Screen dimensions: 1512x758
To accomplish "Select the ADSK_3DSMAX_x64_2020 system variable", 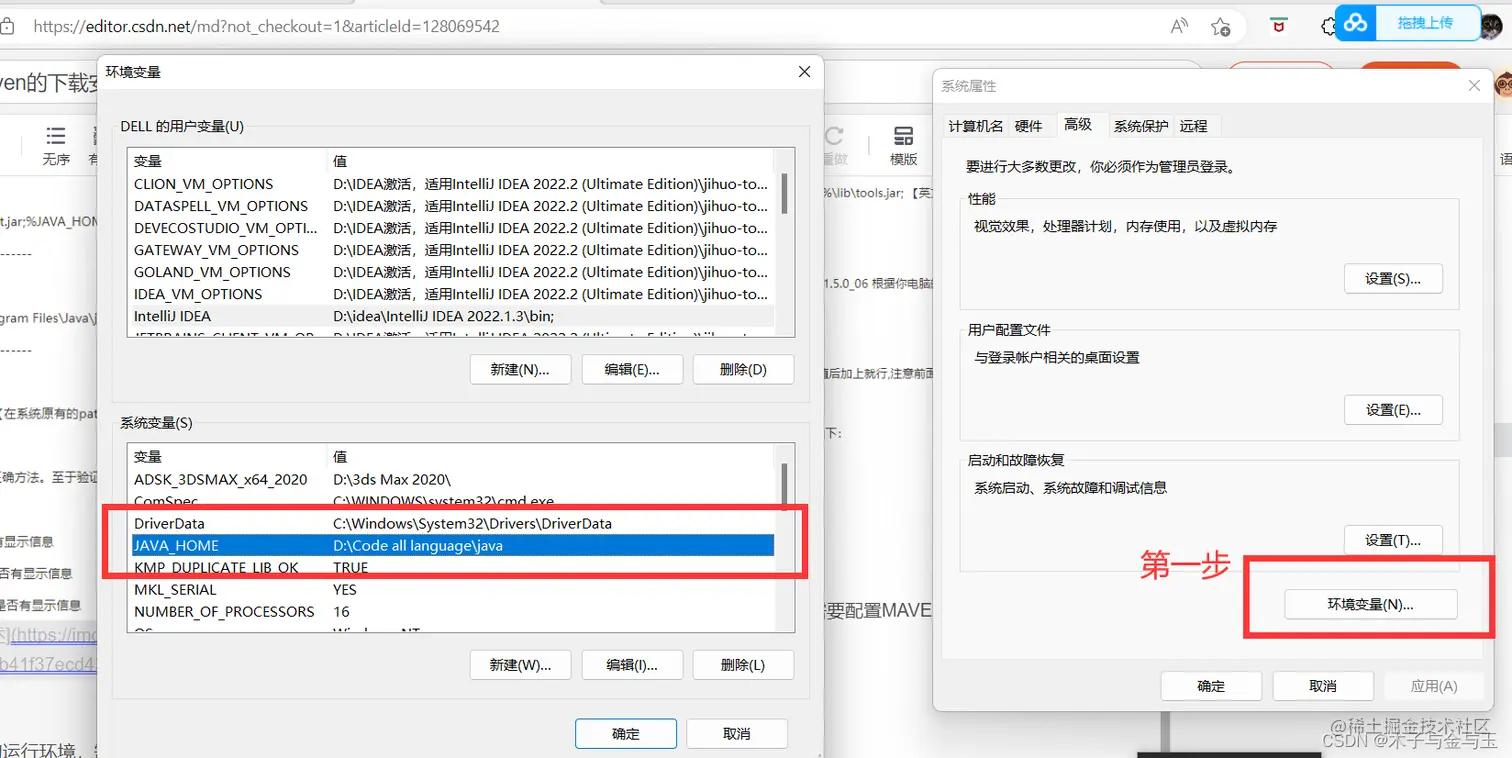I will click(452, 479).
